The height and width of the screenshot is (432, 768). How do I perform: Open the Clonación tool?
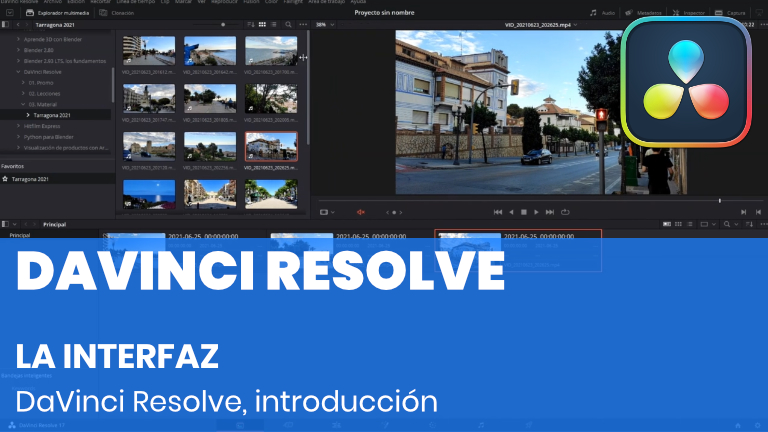point(117,13)
